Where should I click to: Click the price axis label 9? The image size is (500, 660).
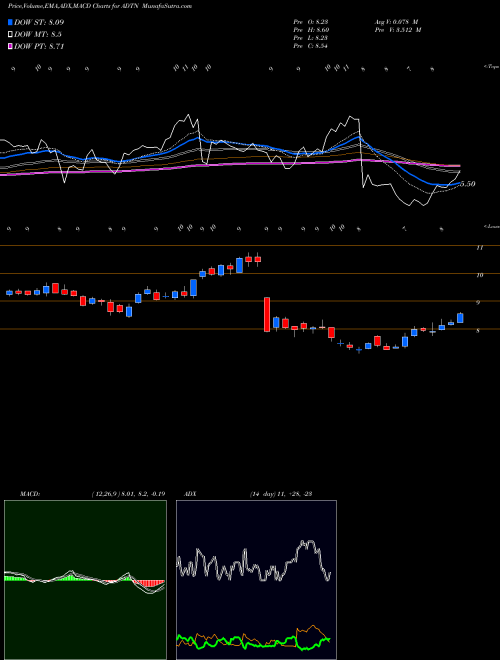(478, 303)
